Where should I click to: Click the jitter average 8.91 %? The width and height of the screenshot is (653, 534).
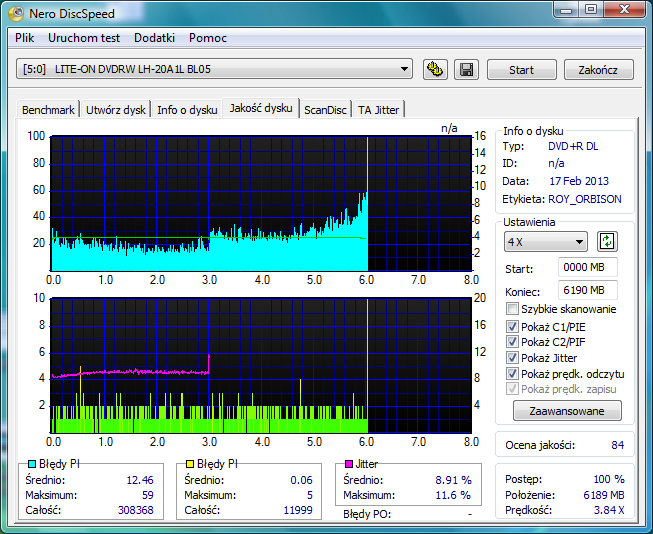point(454,480)
